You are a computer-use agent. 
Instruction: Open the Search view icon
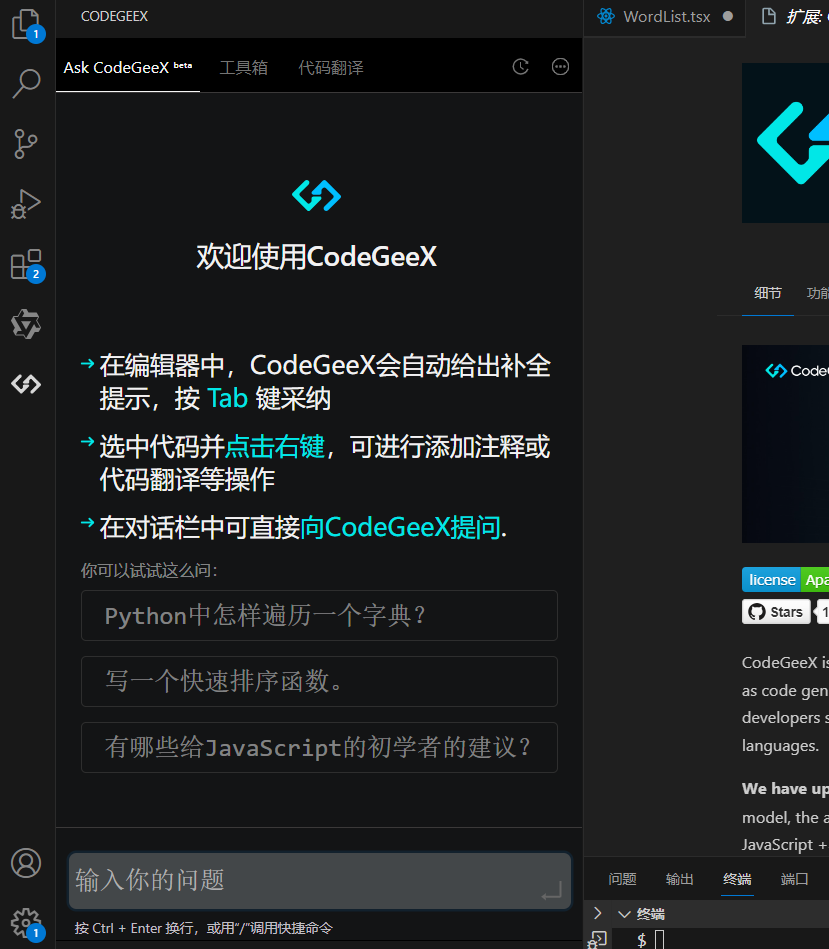[26, 84]
